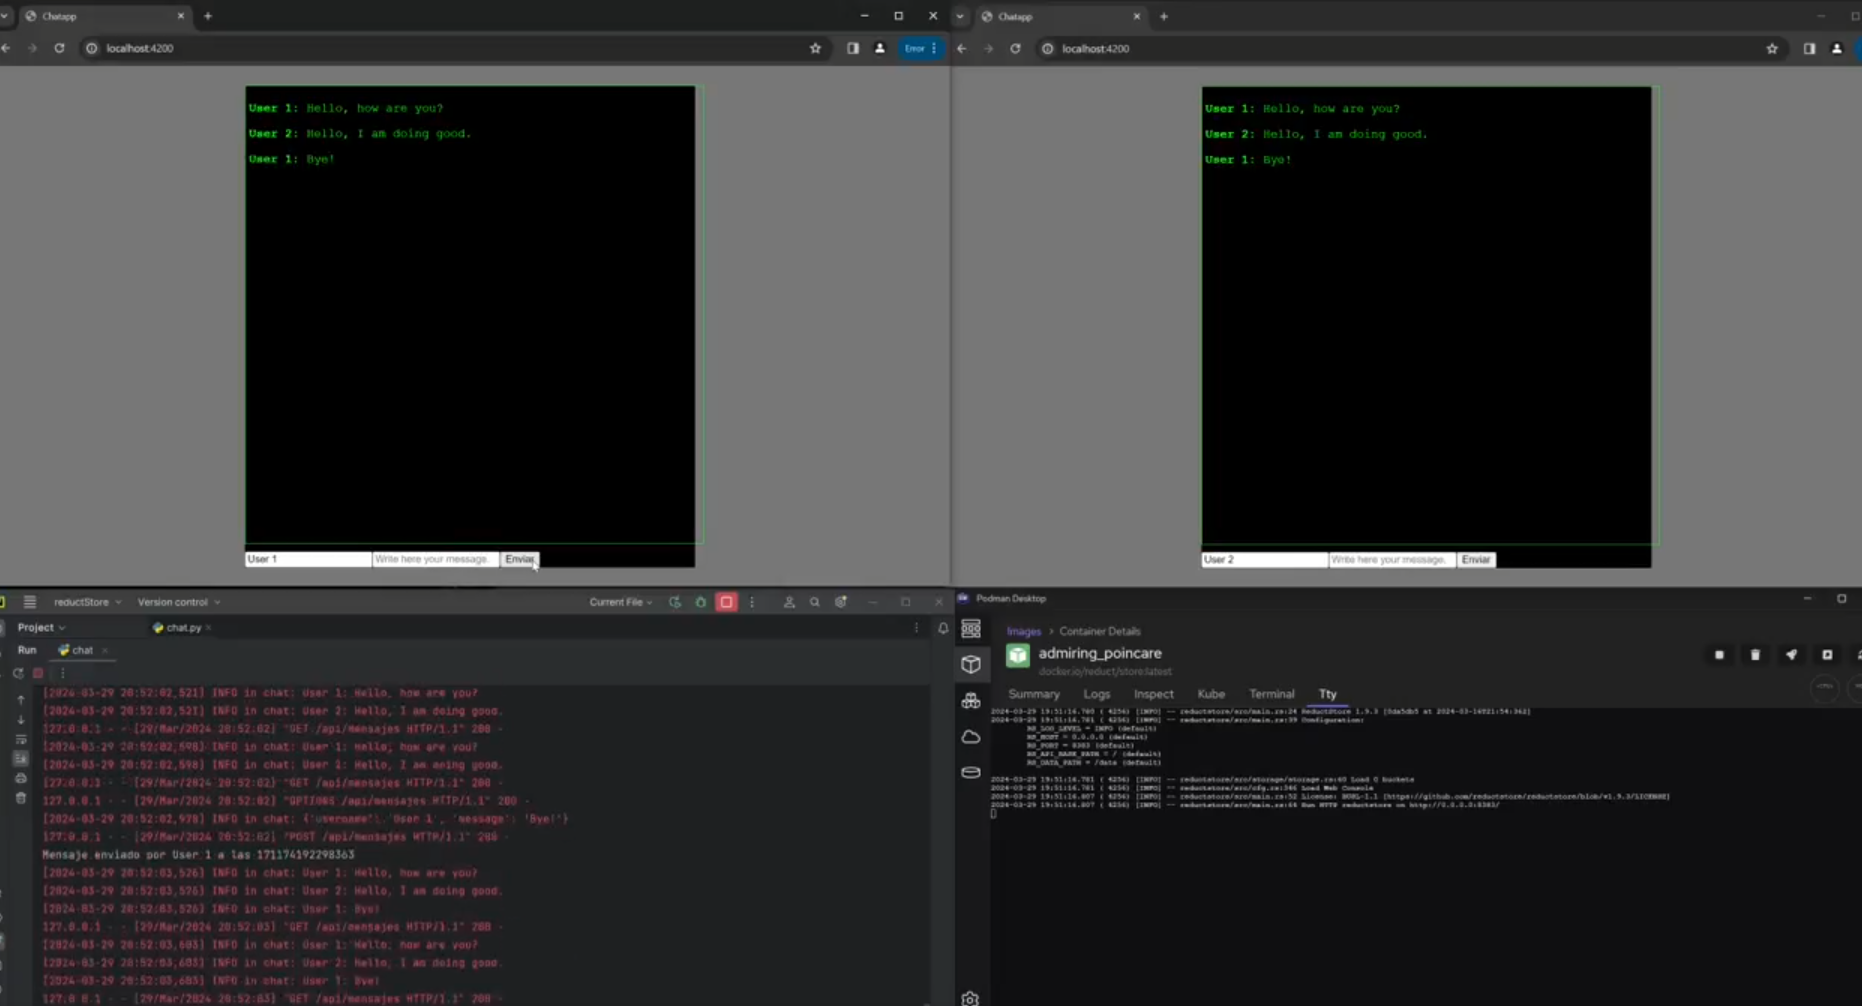Switch to the Logs tab in Container Details

pyautogui.click(x=1096, y=693)
